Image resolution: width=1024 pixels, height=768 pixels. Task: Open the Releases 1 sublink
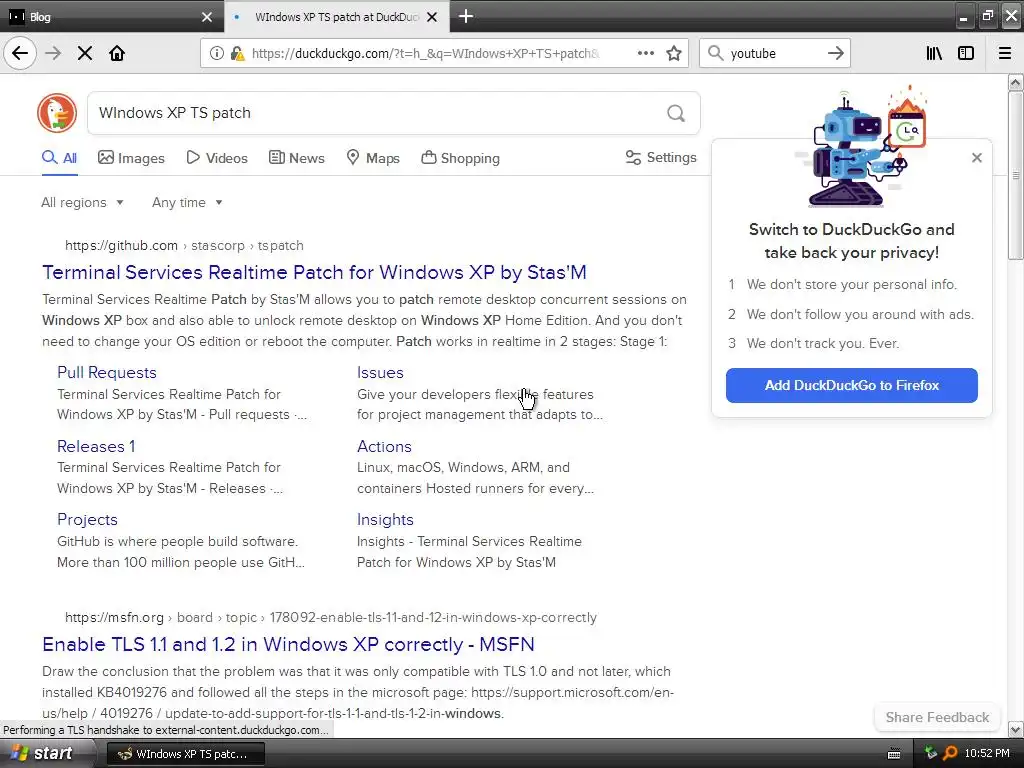tap(96, 446)
